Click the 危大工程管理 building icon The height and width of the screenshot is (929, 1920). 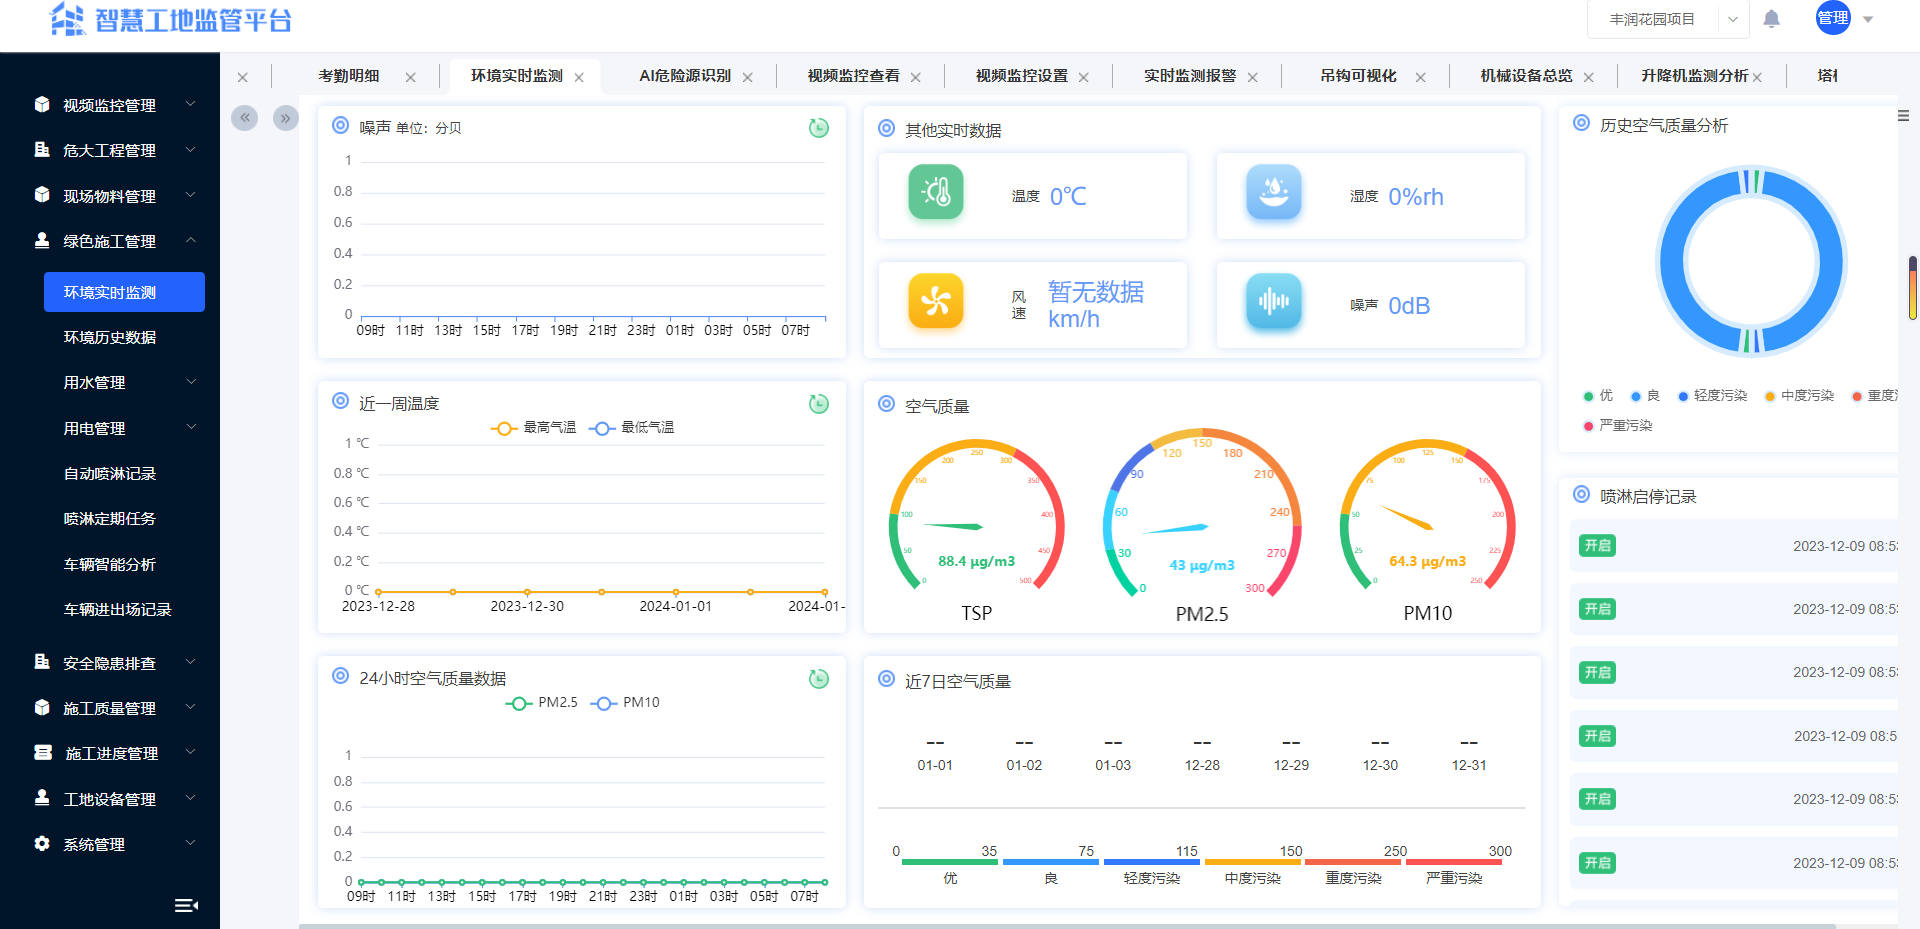tap(42, 149)
